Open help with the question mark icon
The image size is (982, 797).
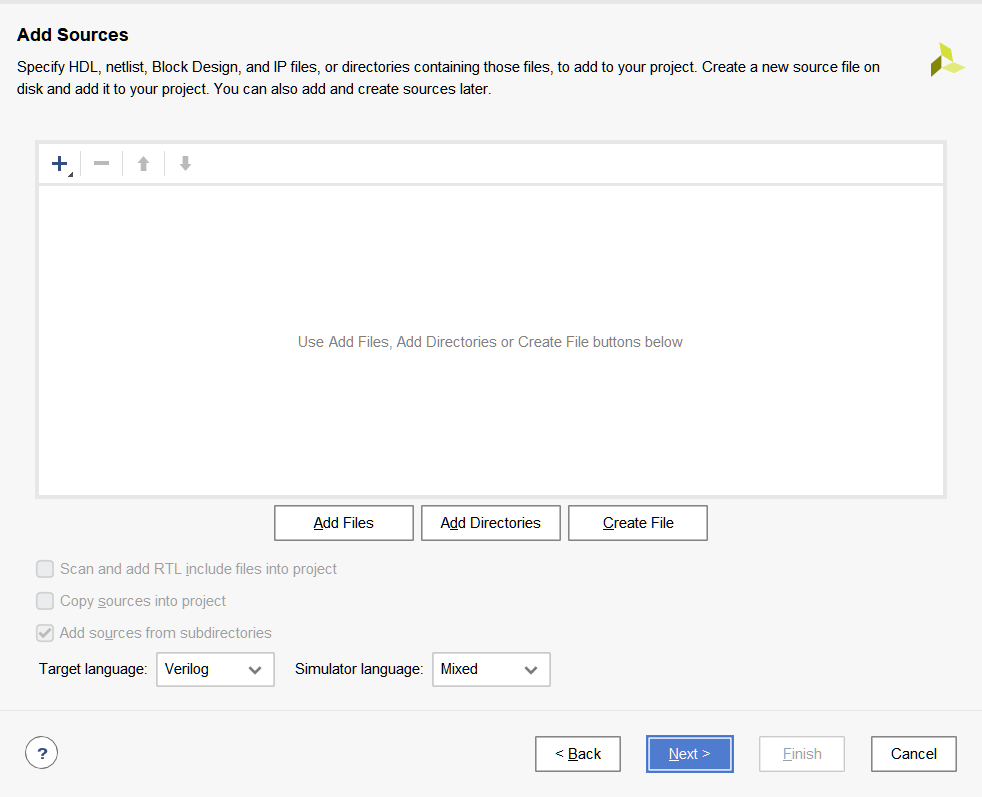click(x=42, y=753)
